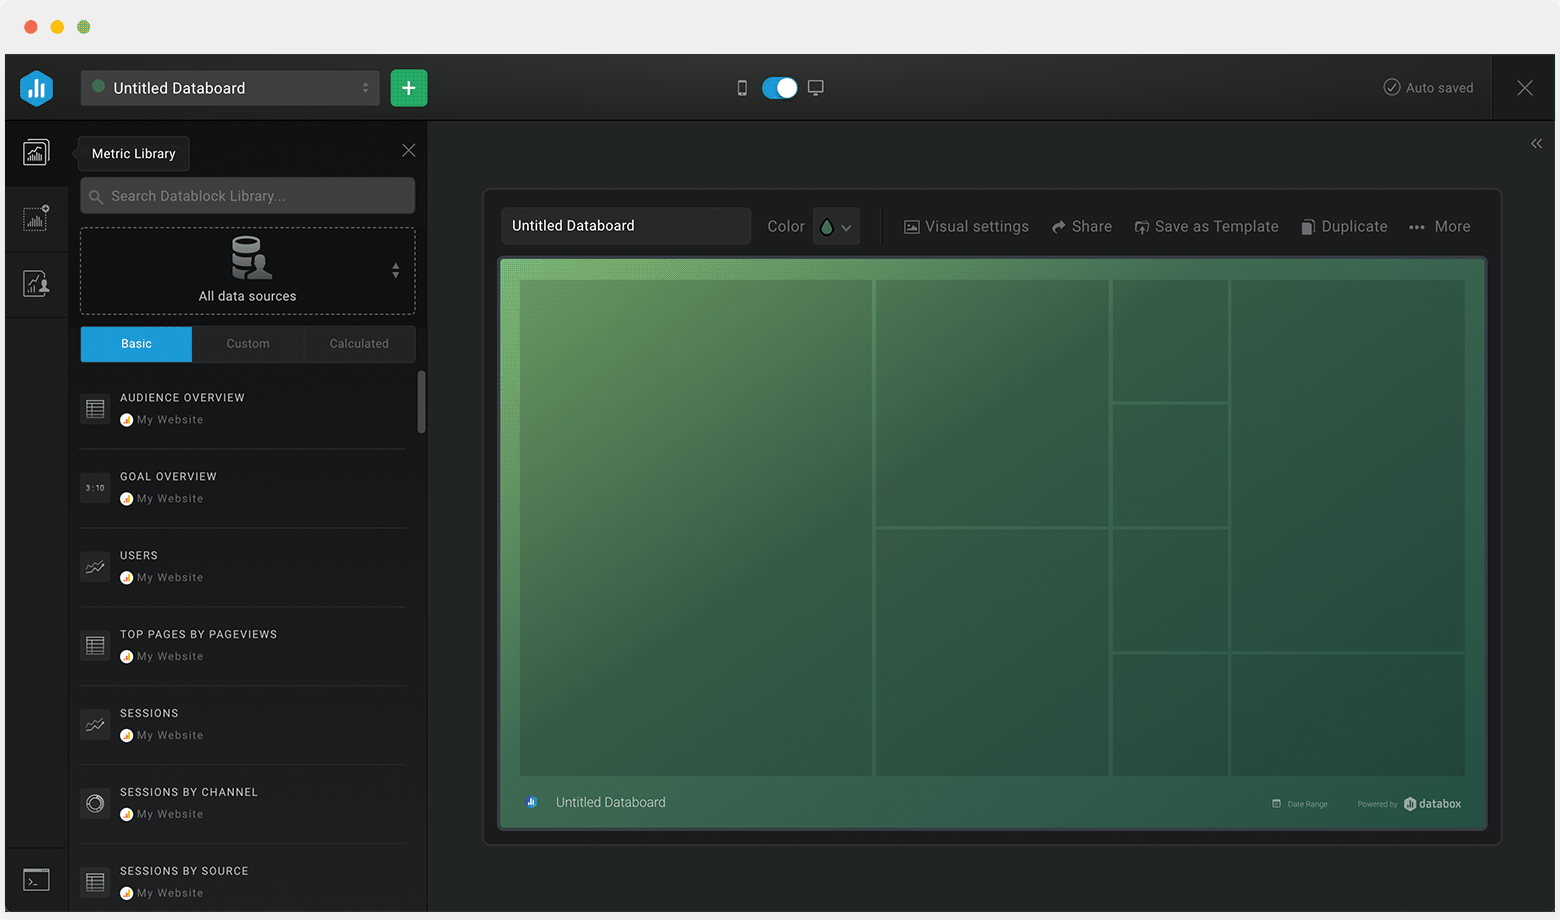The height and width of the screenshot is (920, 1560).
Task: Click the Databox logo in top left
Action: click(x=36, y=87)
